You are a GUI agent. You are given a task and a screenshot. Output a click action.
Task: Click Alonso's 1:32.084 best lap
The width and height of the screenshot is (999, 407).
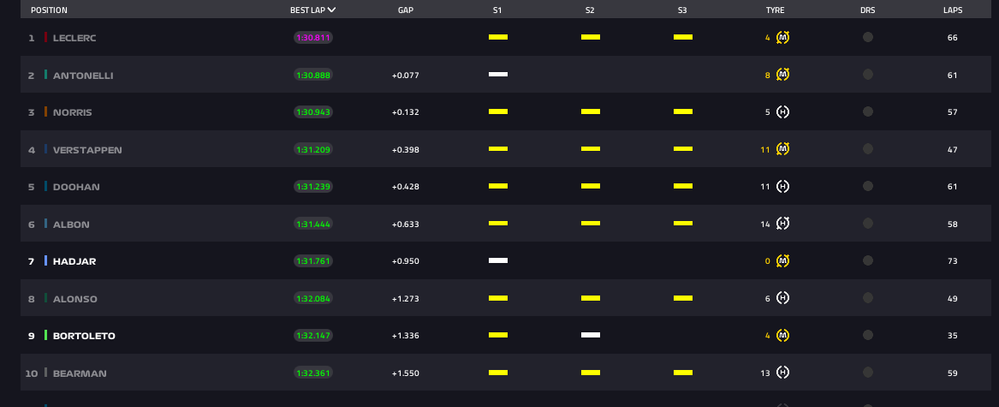point(313,299)
